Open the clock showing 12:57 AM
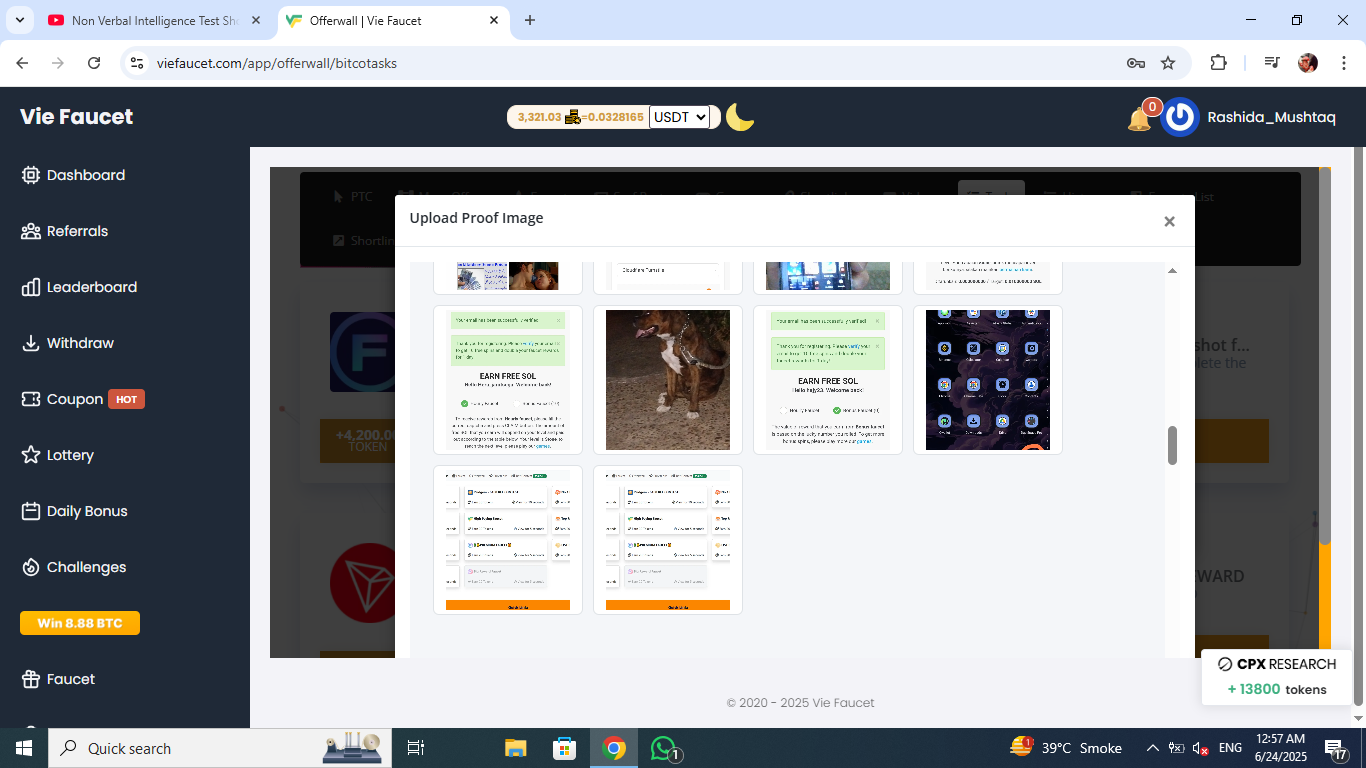The width and height of the screenshot is (1366, 768). [1281, 748]
